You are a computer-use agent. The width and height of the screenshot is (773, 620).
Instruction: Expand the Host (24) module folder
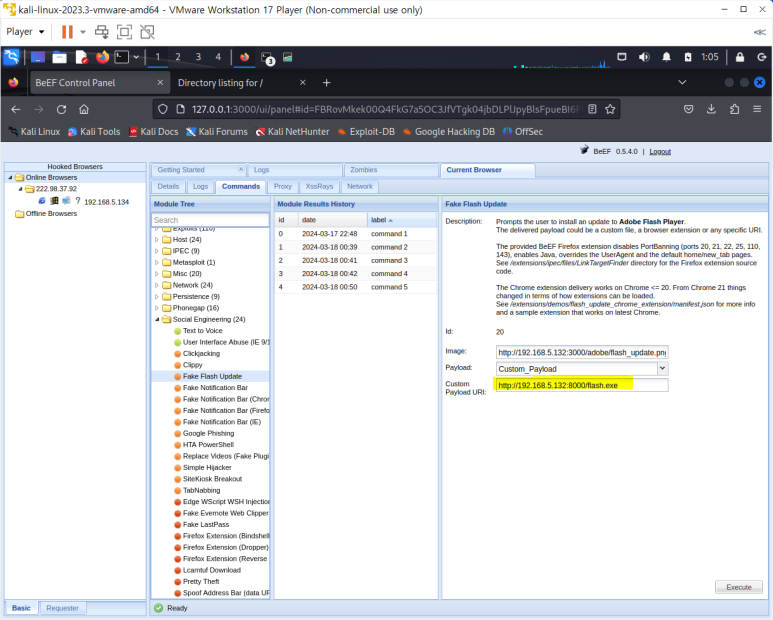[x=157, y=240]
